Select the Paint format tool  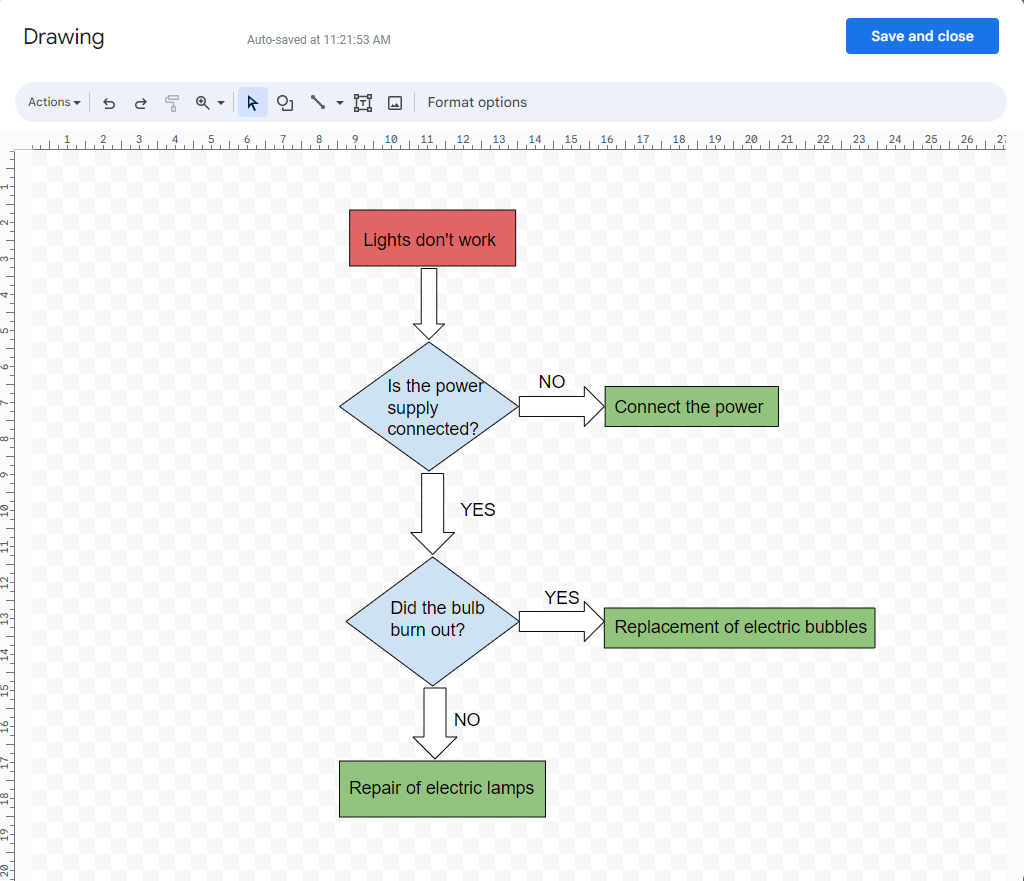(x=172, y=102)
